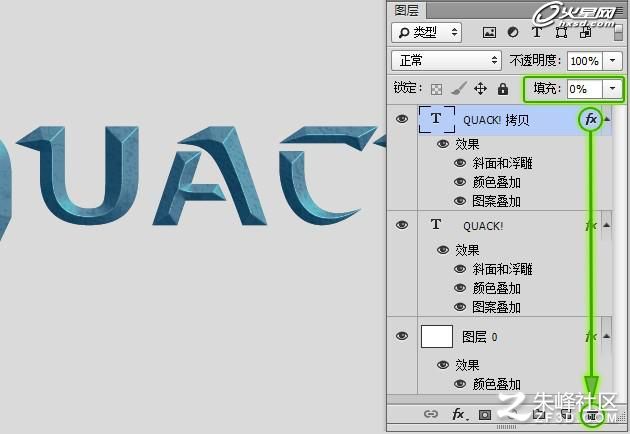Open the layers panel flyout menu
Viewport: 630px width, 434px height.
click(619, 11)
